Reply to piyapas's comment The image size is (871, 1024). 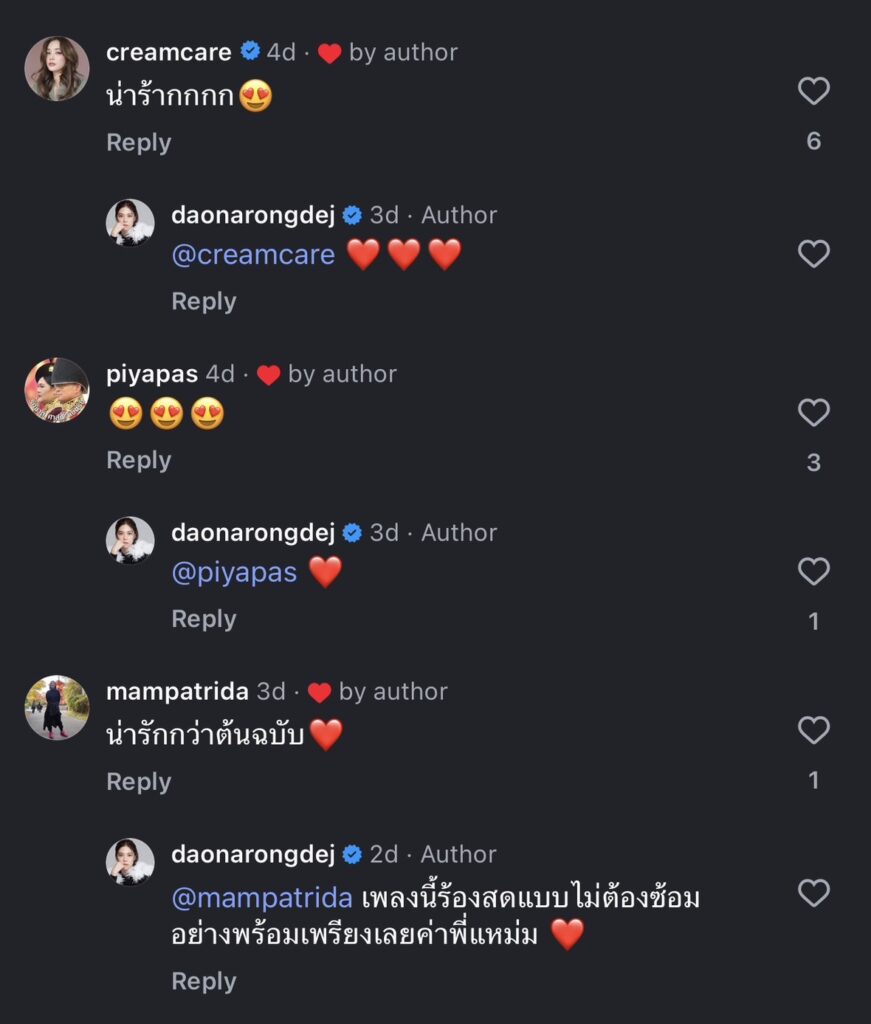tap(139, 460)
